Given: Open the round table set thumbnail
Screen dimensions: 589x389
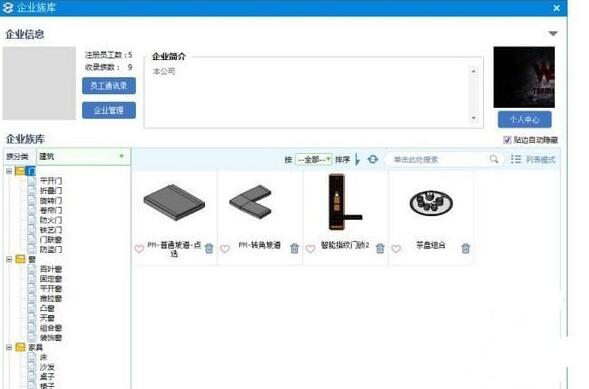Looking at the screenshot, I should click(x=431, y=203).
